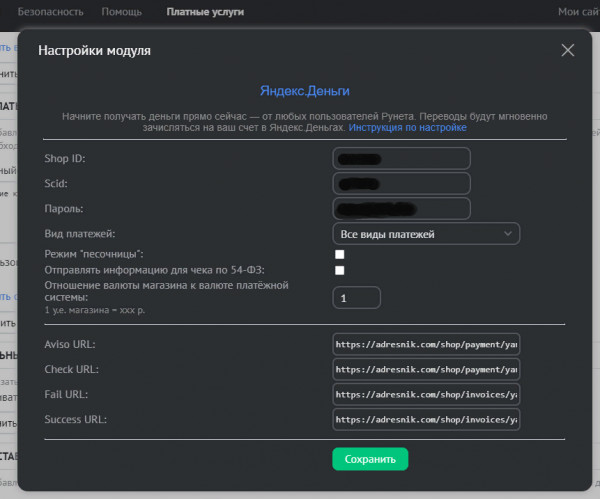Viewport: 600px width, 499px height.
Task: Open the Яндекс.Деньги link
Action: [305, 91]
